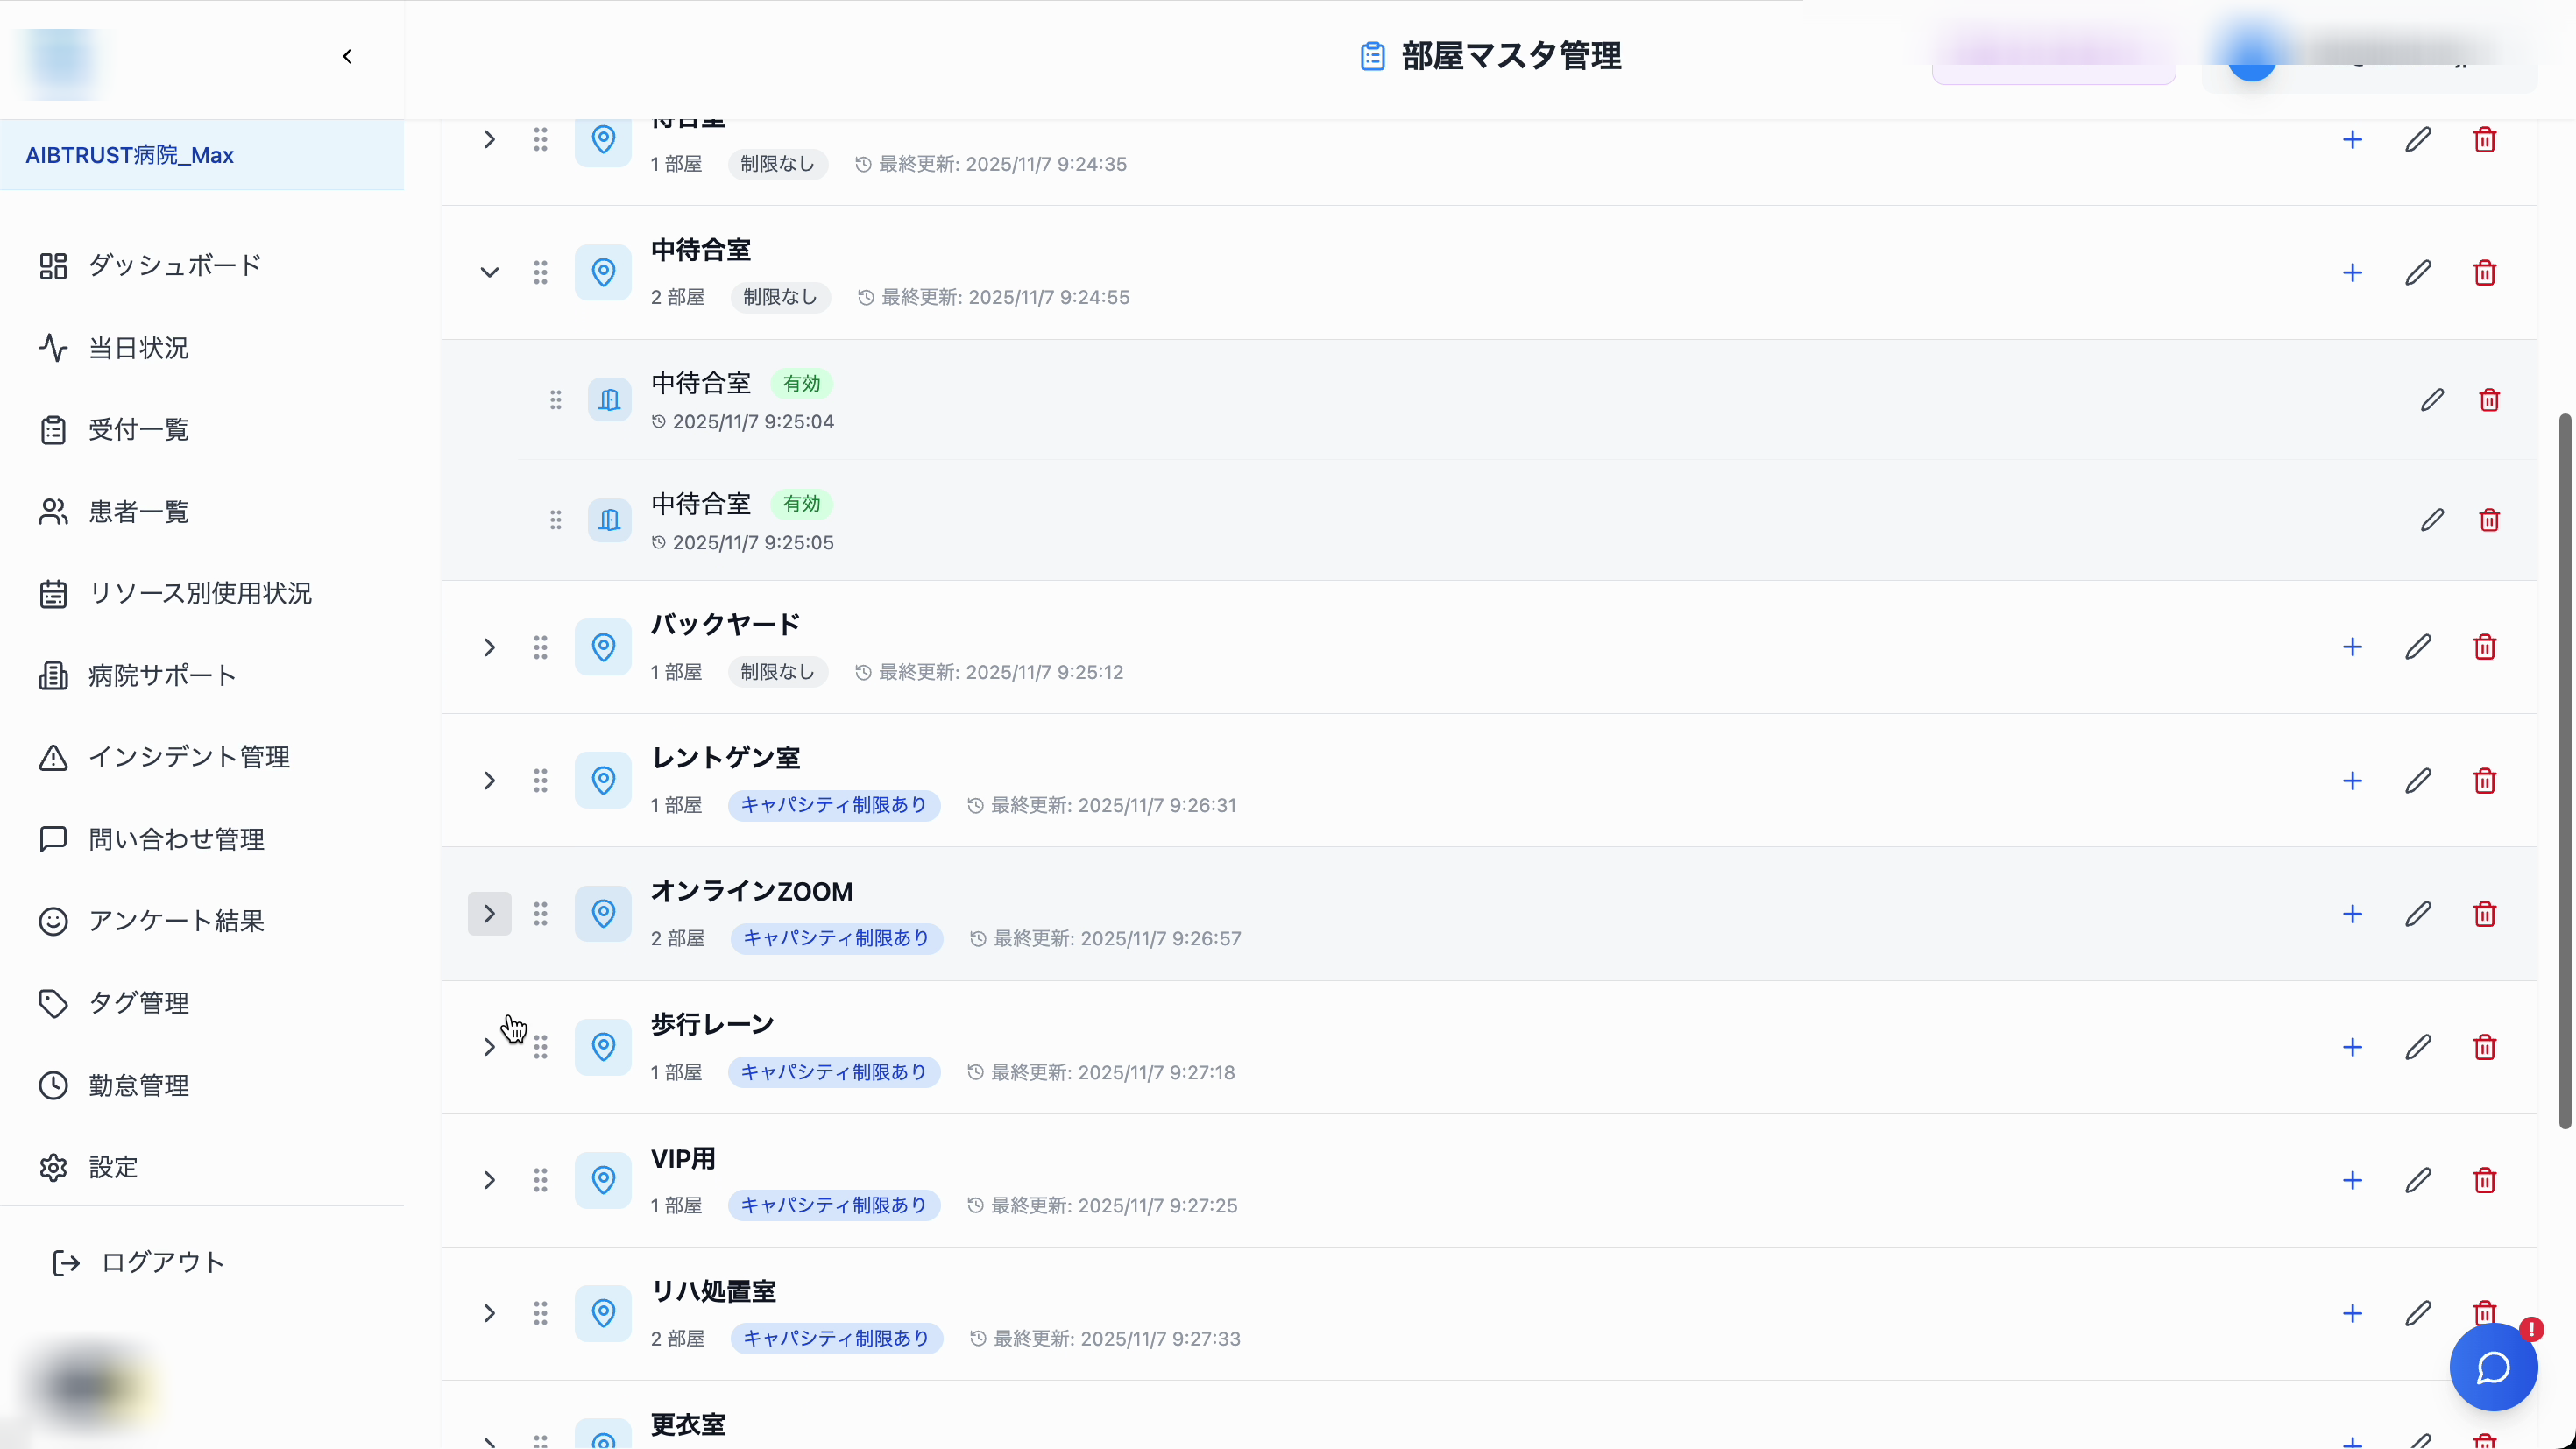Select the 受付一覧 clipboard icon

[x=53, y=429]
